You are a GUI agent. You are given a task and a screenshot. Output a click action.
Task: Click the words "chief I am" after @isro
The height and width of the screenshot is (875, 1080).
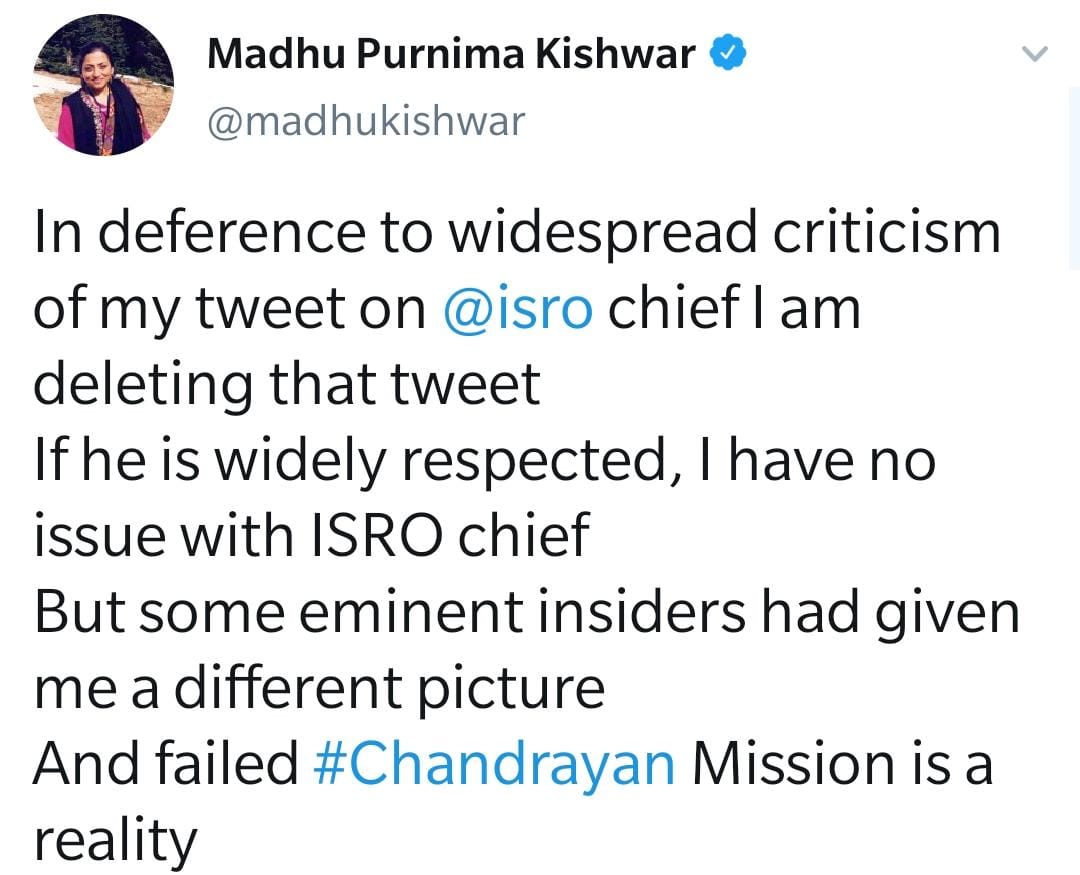735,311
